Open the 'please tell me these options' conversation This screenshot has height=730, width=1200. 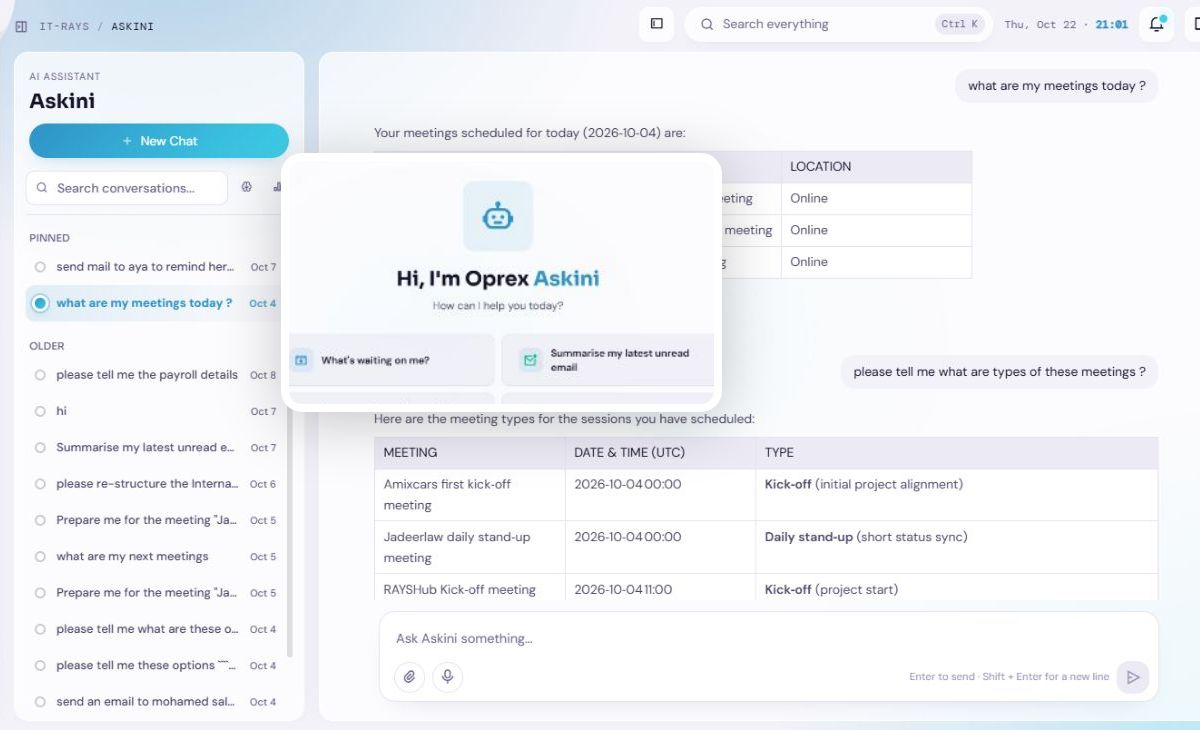coord(156,665)
